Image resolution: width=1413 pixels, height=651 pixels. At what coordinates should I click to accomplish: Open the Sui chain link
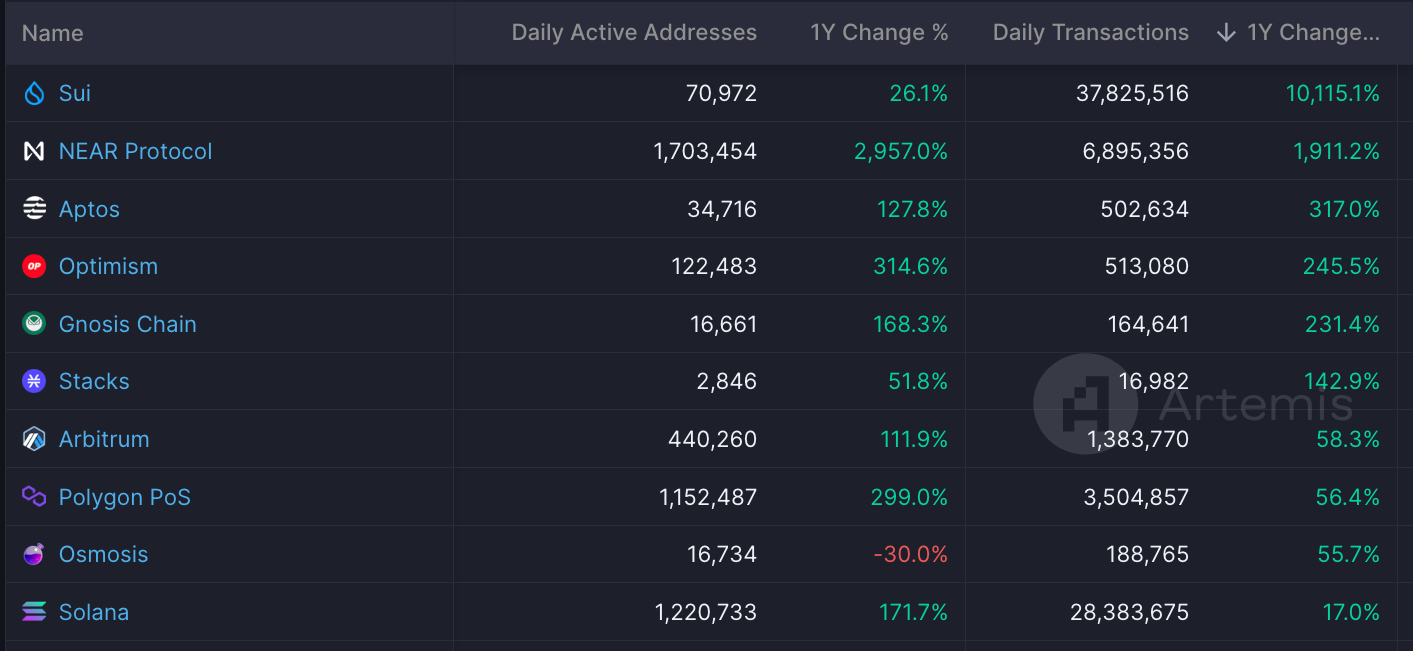pyautogui.click(x=75, y=93)
